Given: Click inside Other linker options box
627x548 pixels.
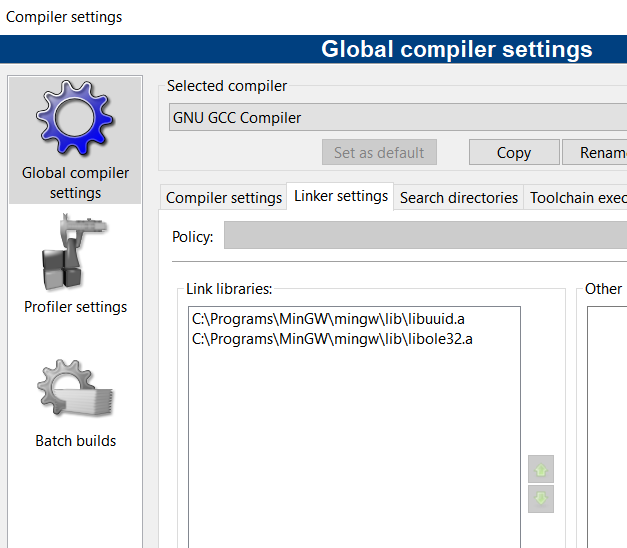Looking at the screenshot, I should [x=607, y=426].
